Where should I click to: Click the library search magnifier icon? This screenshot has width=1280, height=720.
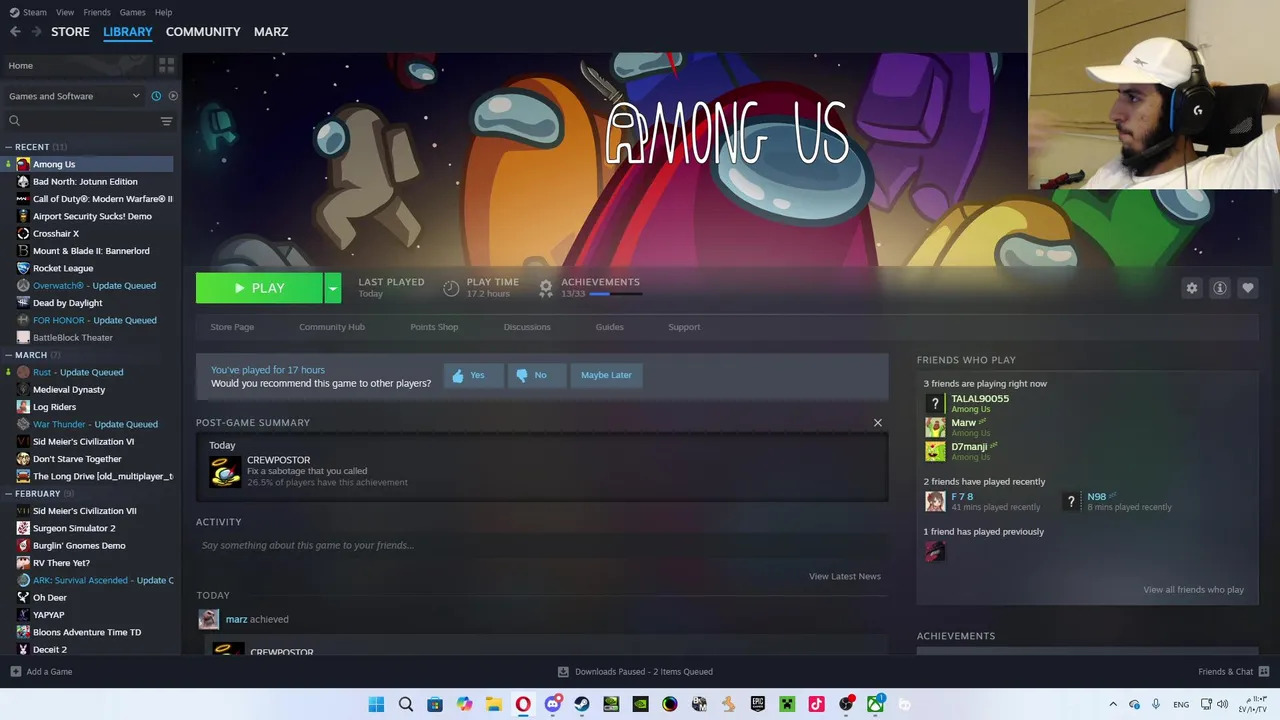pyautogui.click(x=14, y=121)
